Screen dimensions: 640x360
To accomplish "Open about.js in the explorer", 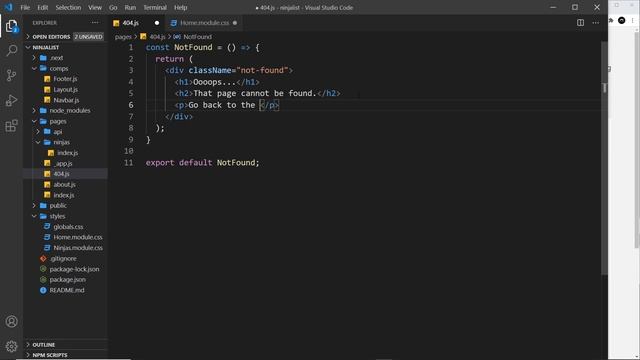I will pyautogui.click(x=65, y=184).
